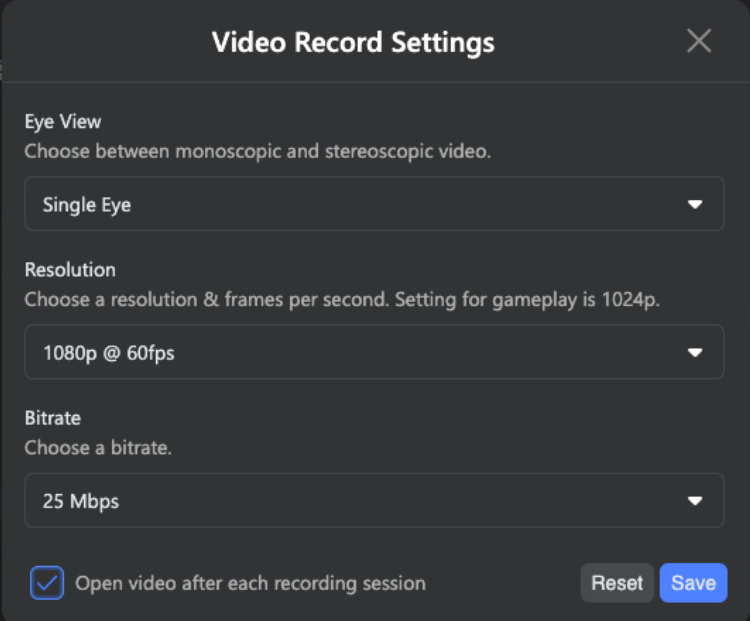Viewport: 750px width, 621px height.
Task: Open the 25 Mbps combo box
Action: [x=374, y=500]
